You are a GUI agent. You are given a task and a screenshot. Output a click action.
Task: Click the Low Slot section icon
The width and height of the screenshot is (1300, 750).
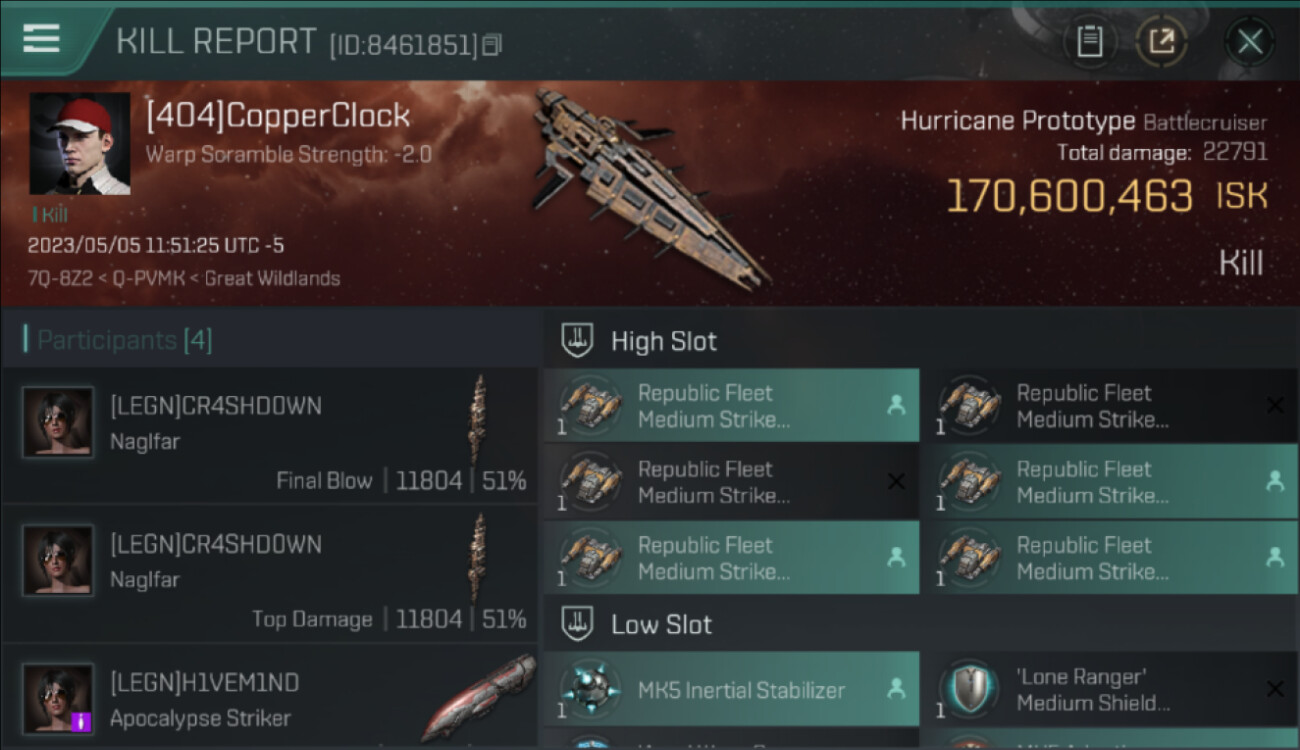pyautogui.click(x=577, y=625)
